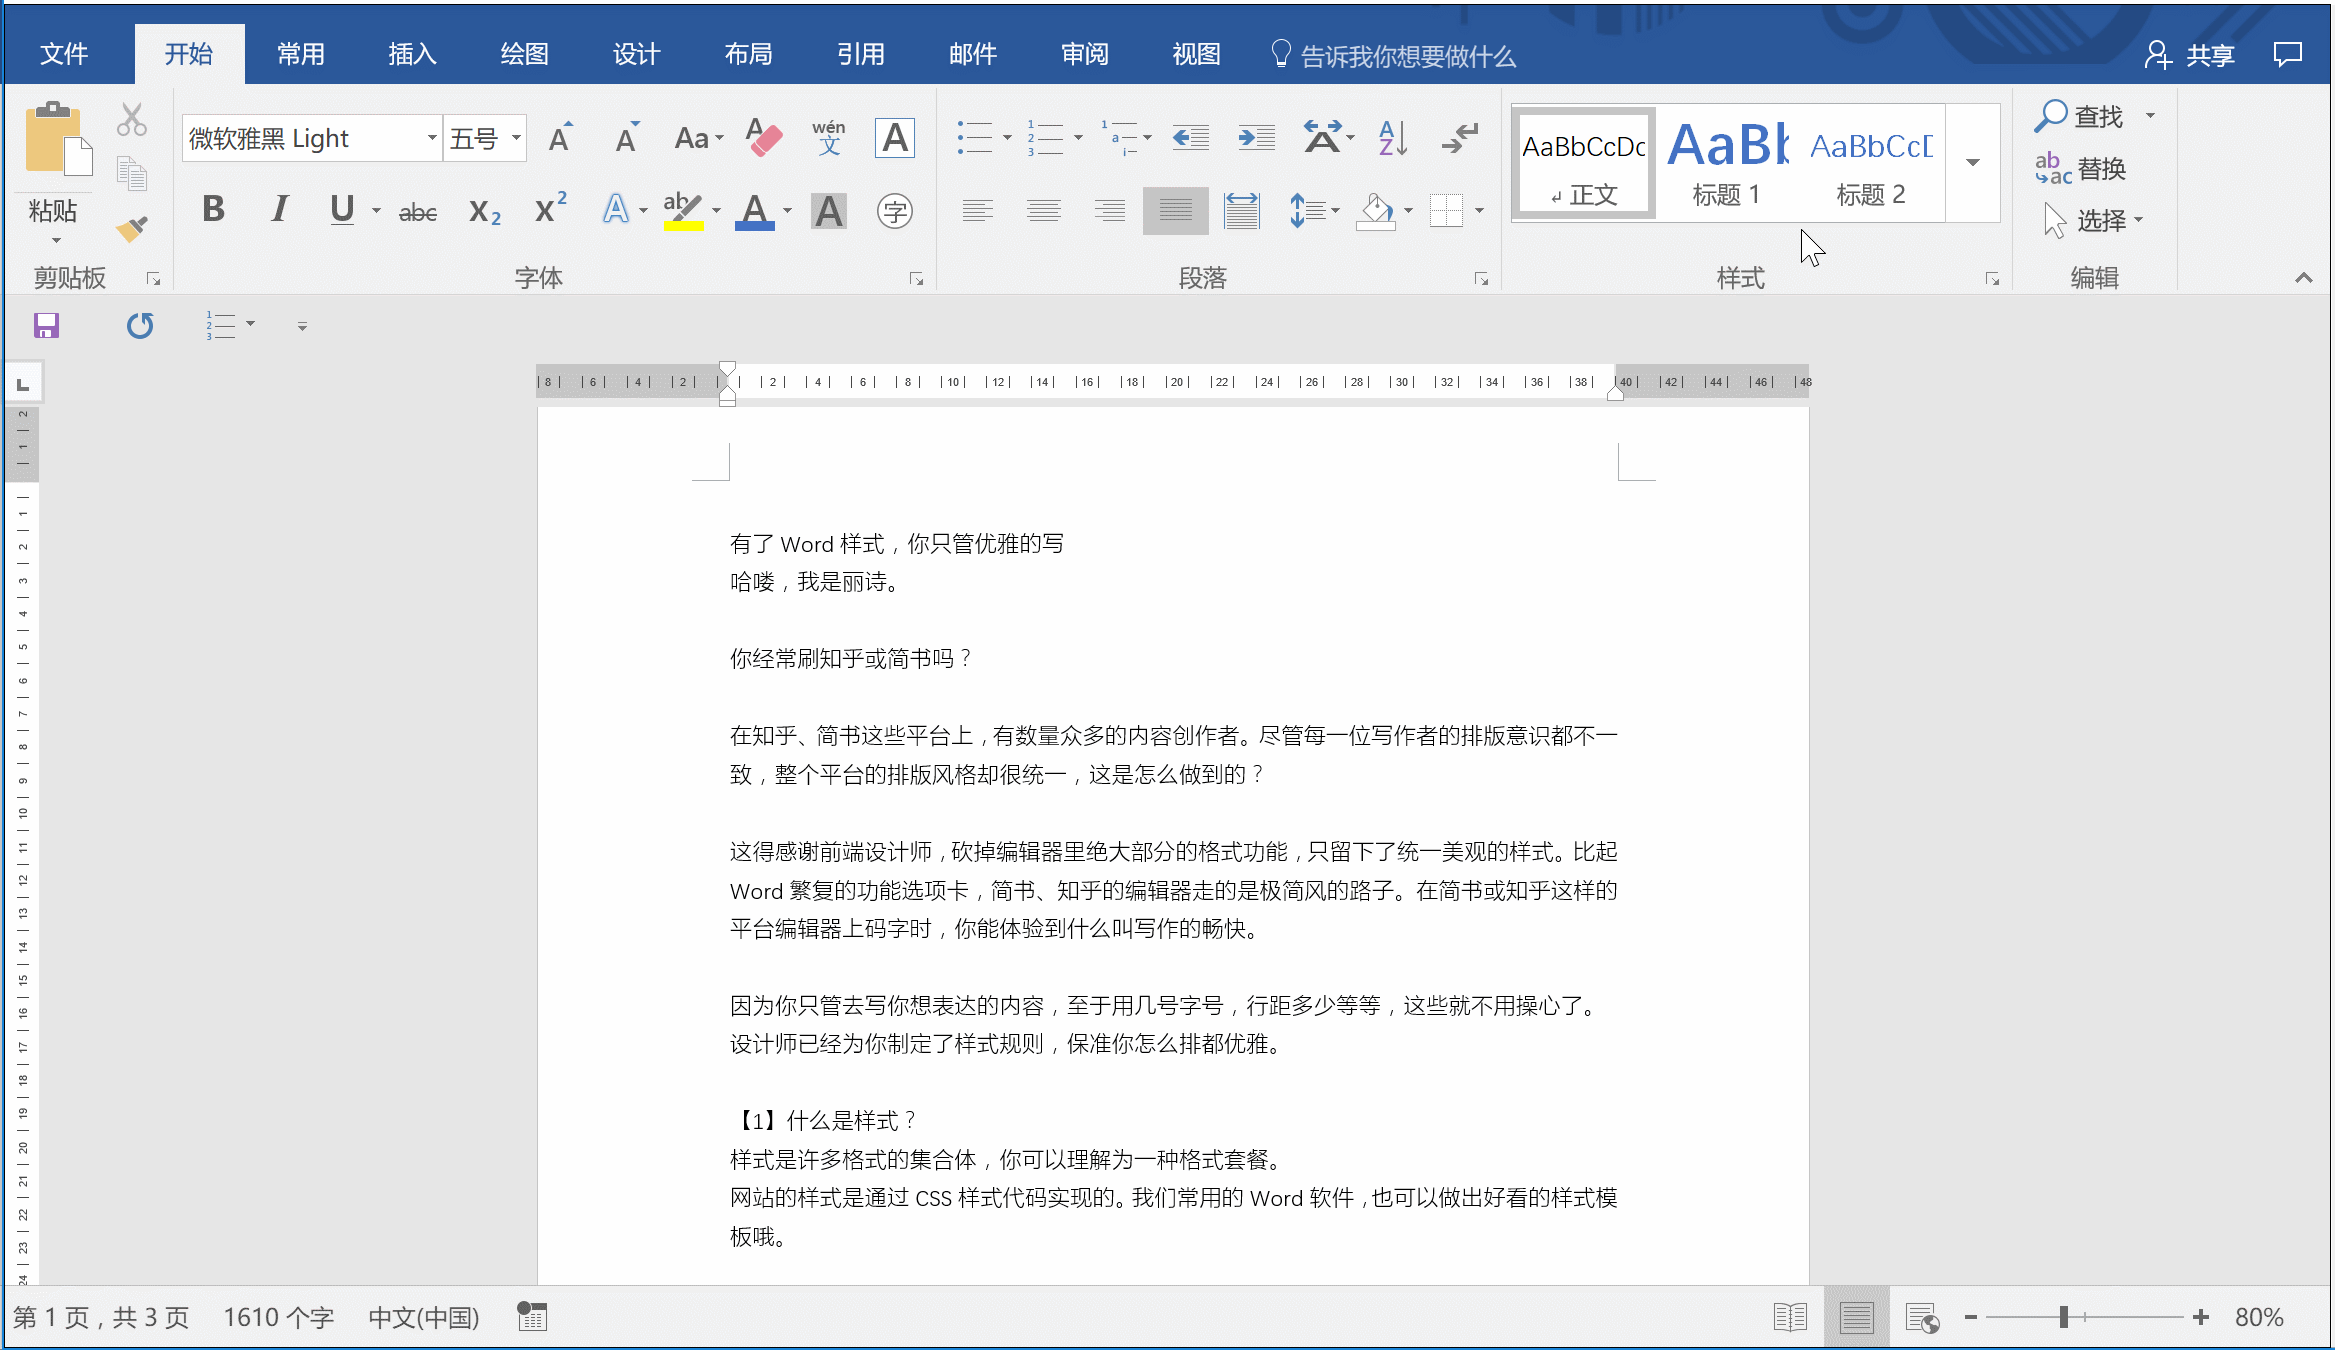2335x1350 pixels.
Task: Toggle underline formatting
Action: coord(342,210)
